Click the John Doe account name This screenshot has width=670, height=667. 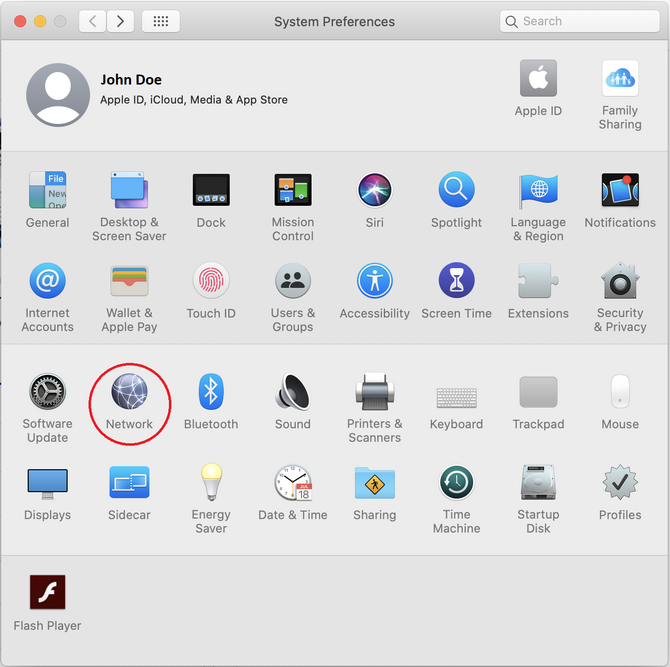131,80
